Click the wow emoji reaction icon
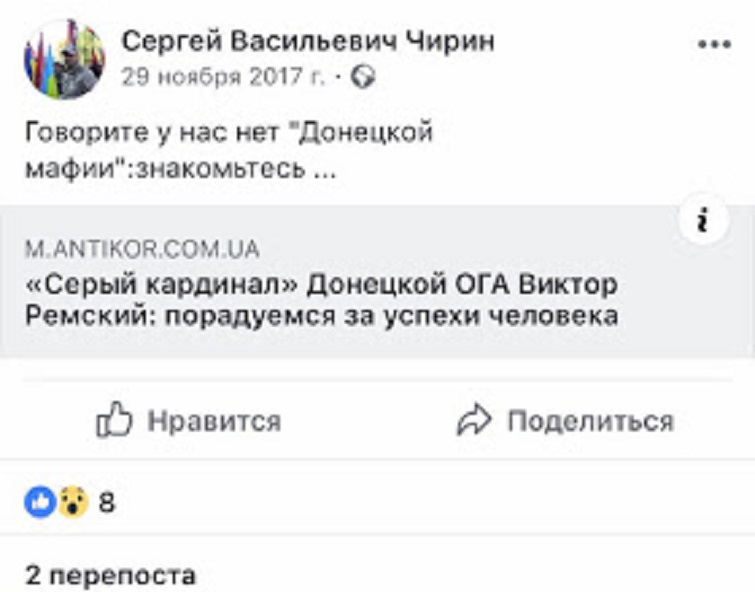This screenshot has width=755, height=592. [72, 502]
